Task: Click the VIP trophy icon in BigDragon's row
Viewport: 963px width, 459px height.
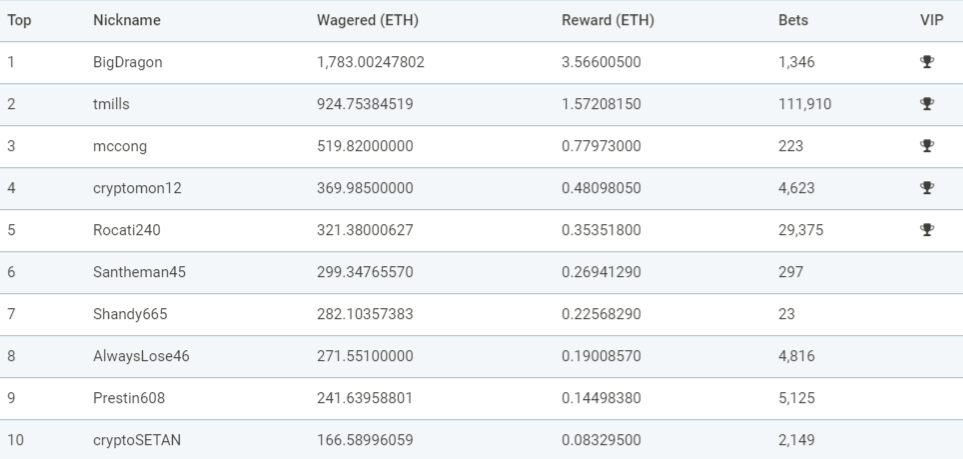Action: [927, 62]
